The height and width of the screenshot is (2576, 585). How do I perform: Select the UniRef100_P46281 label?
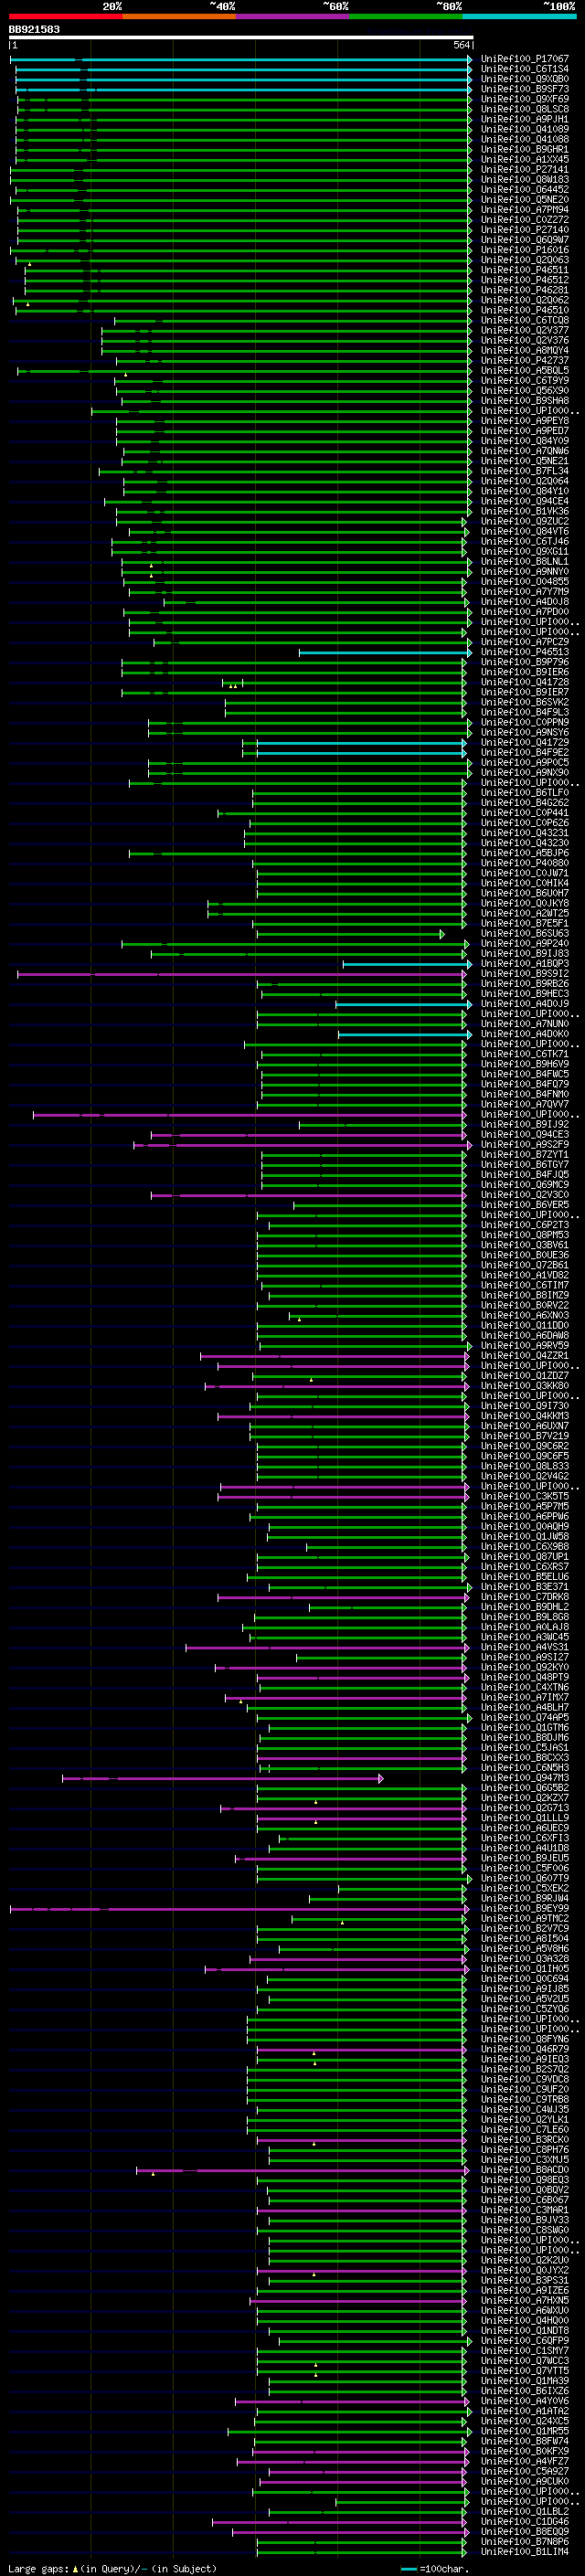[525, 290]
